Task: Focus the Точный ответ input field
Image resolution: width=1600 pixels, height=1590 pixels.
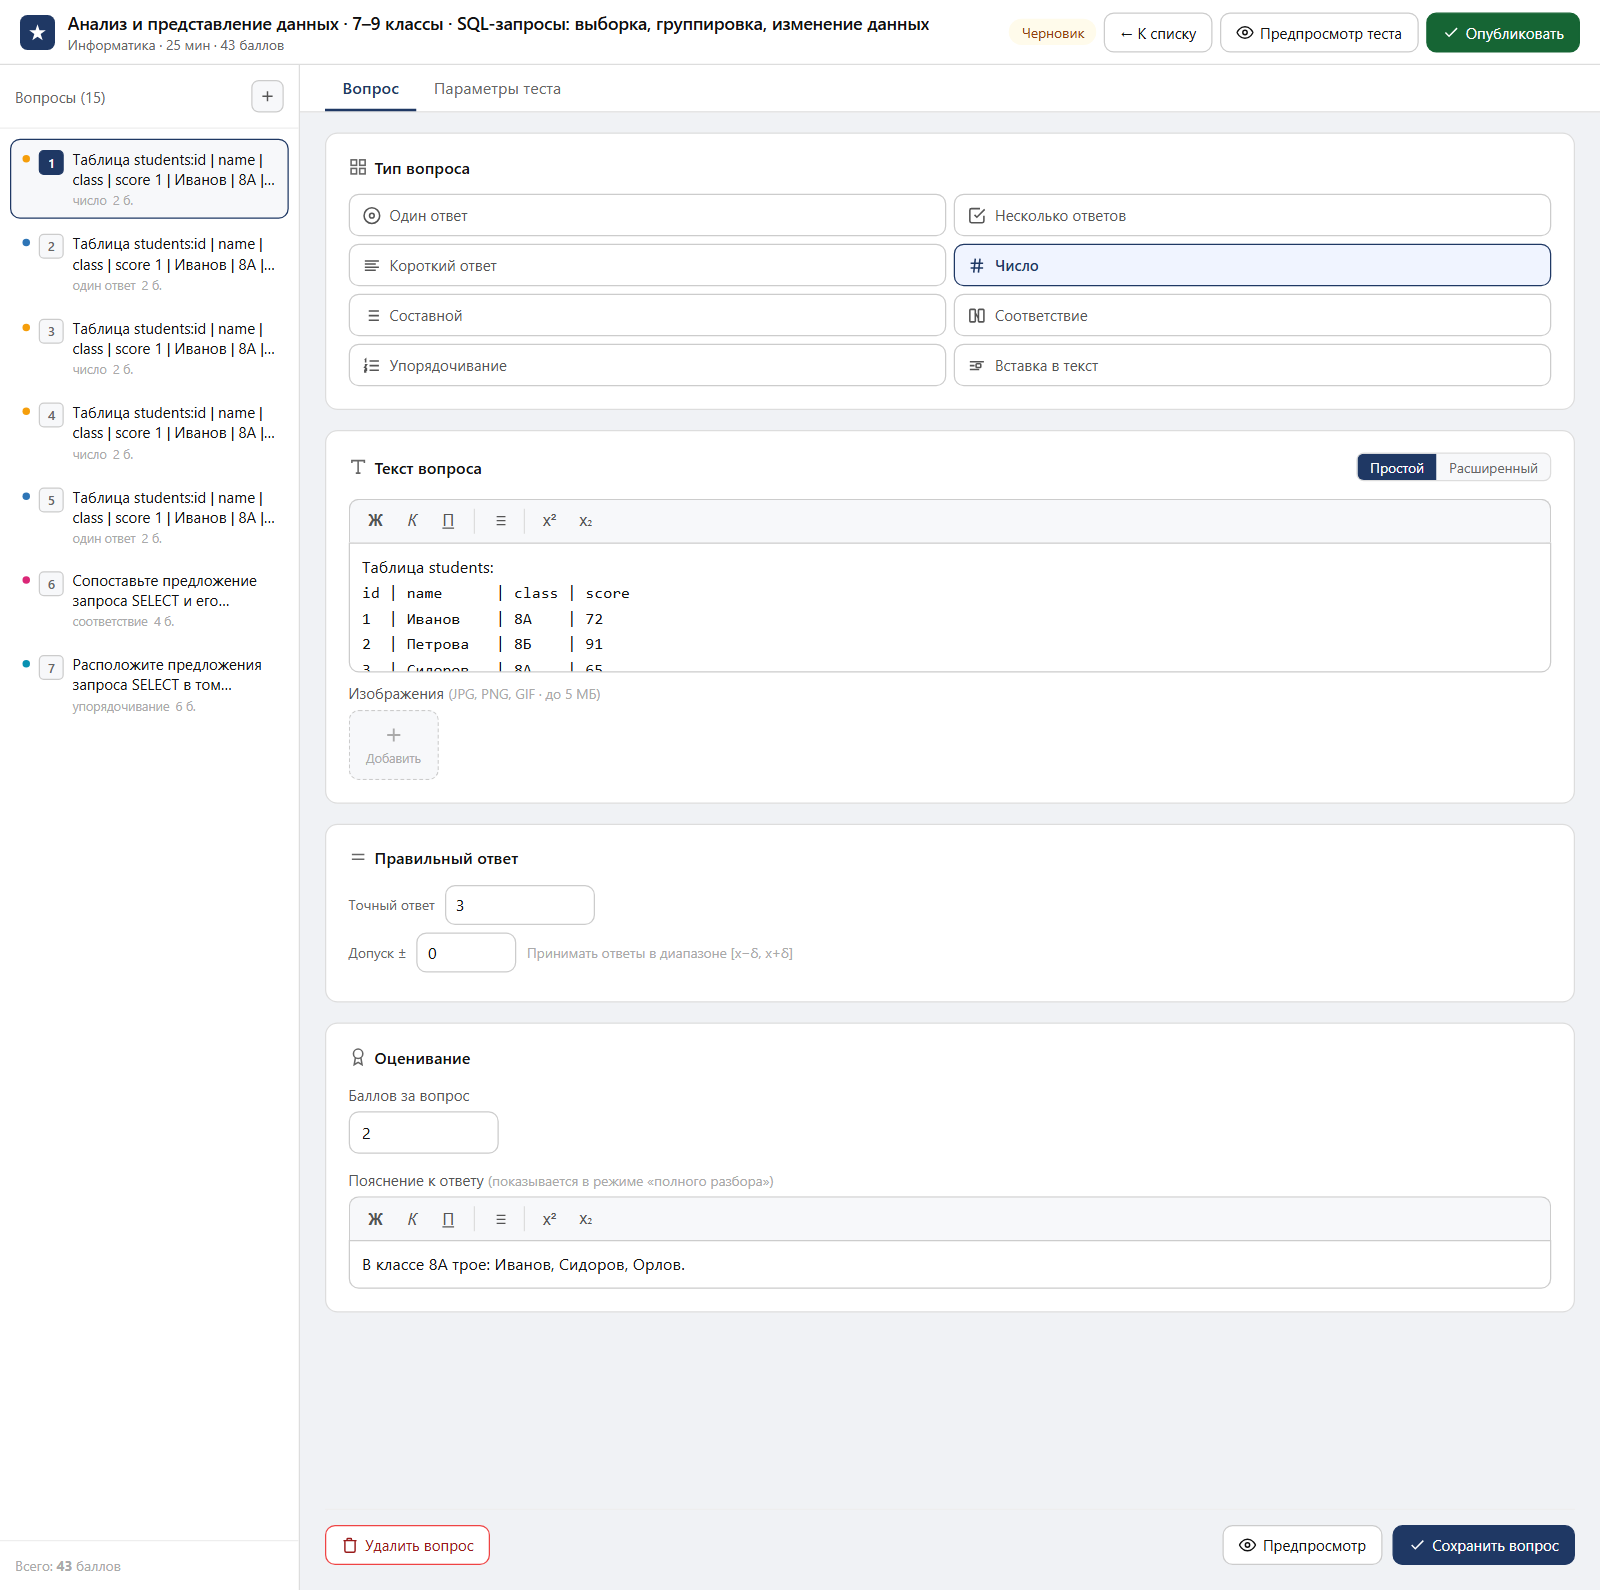Action: tap(520, 905)
